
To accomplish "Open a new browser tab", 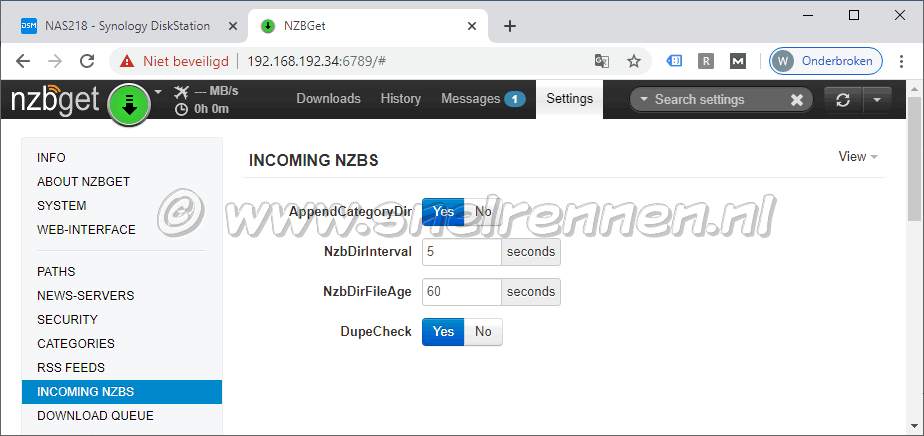I will click(510, 26).
